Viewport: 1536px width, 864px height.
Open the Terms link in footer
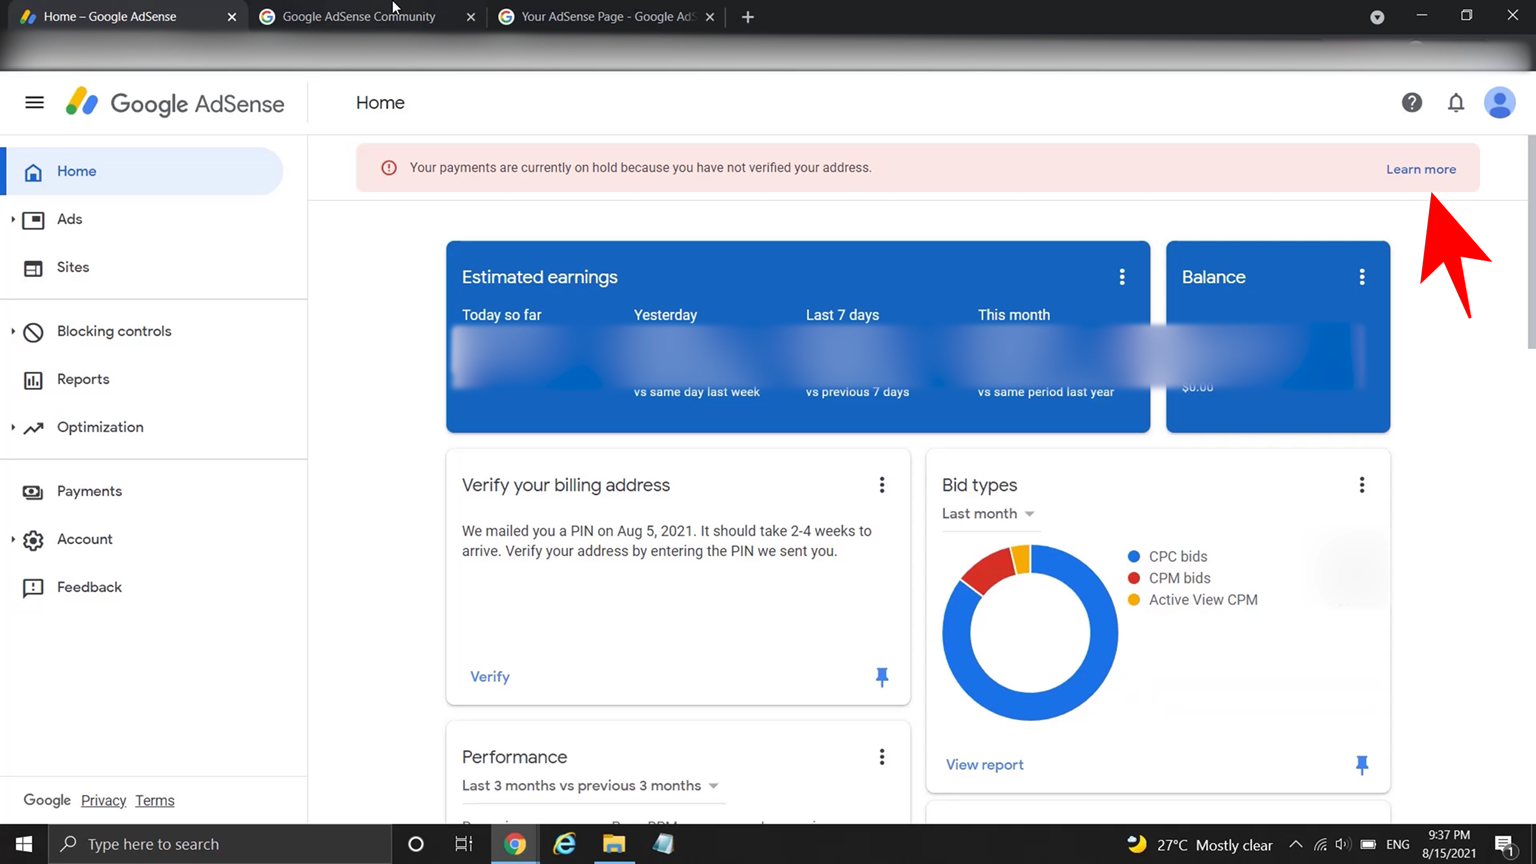pos(155,800)
